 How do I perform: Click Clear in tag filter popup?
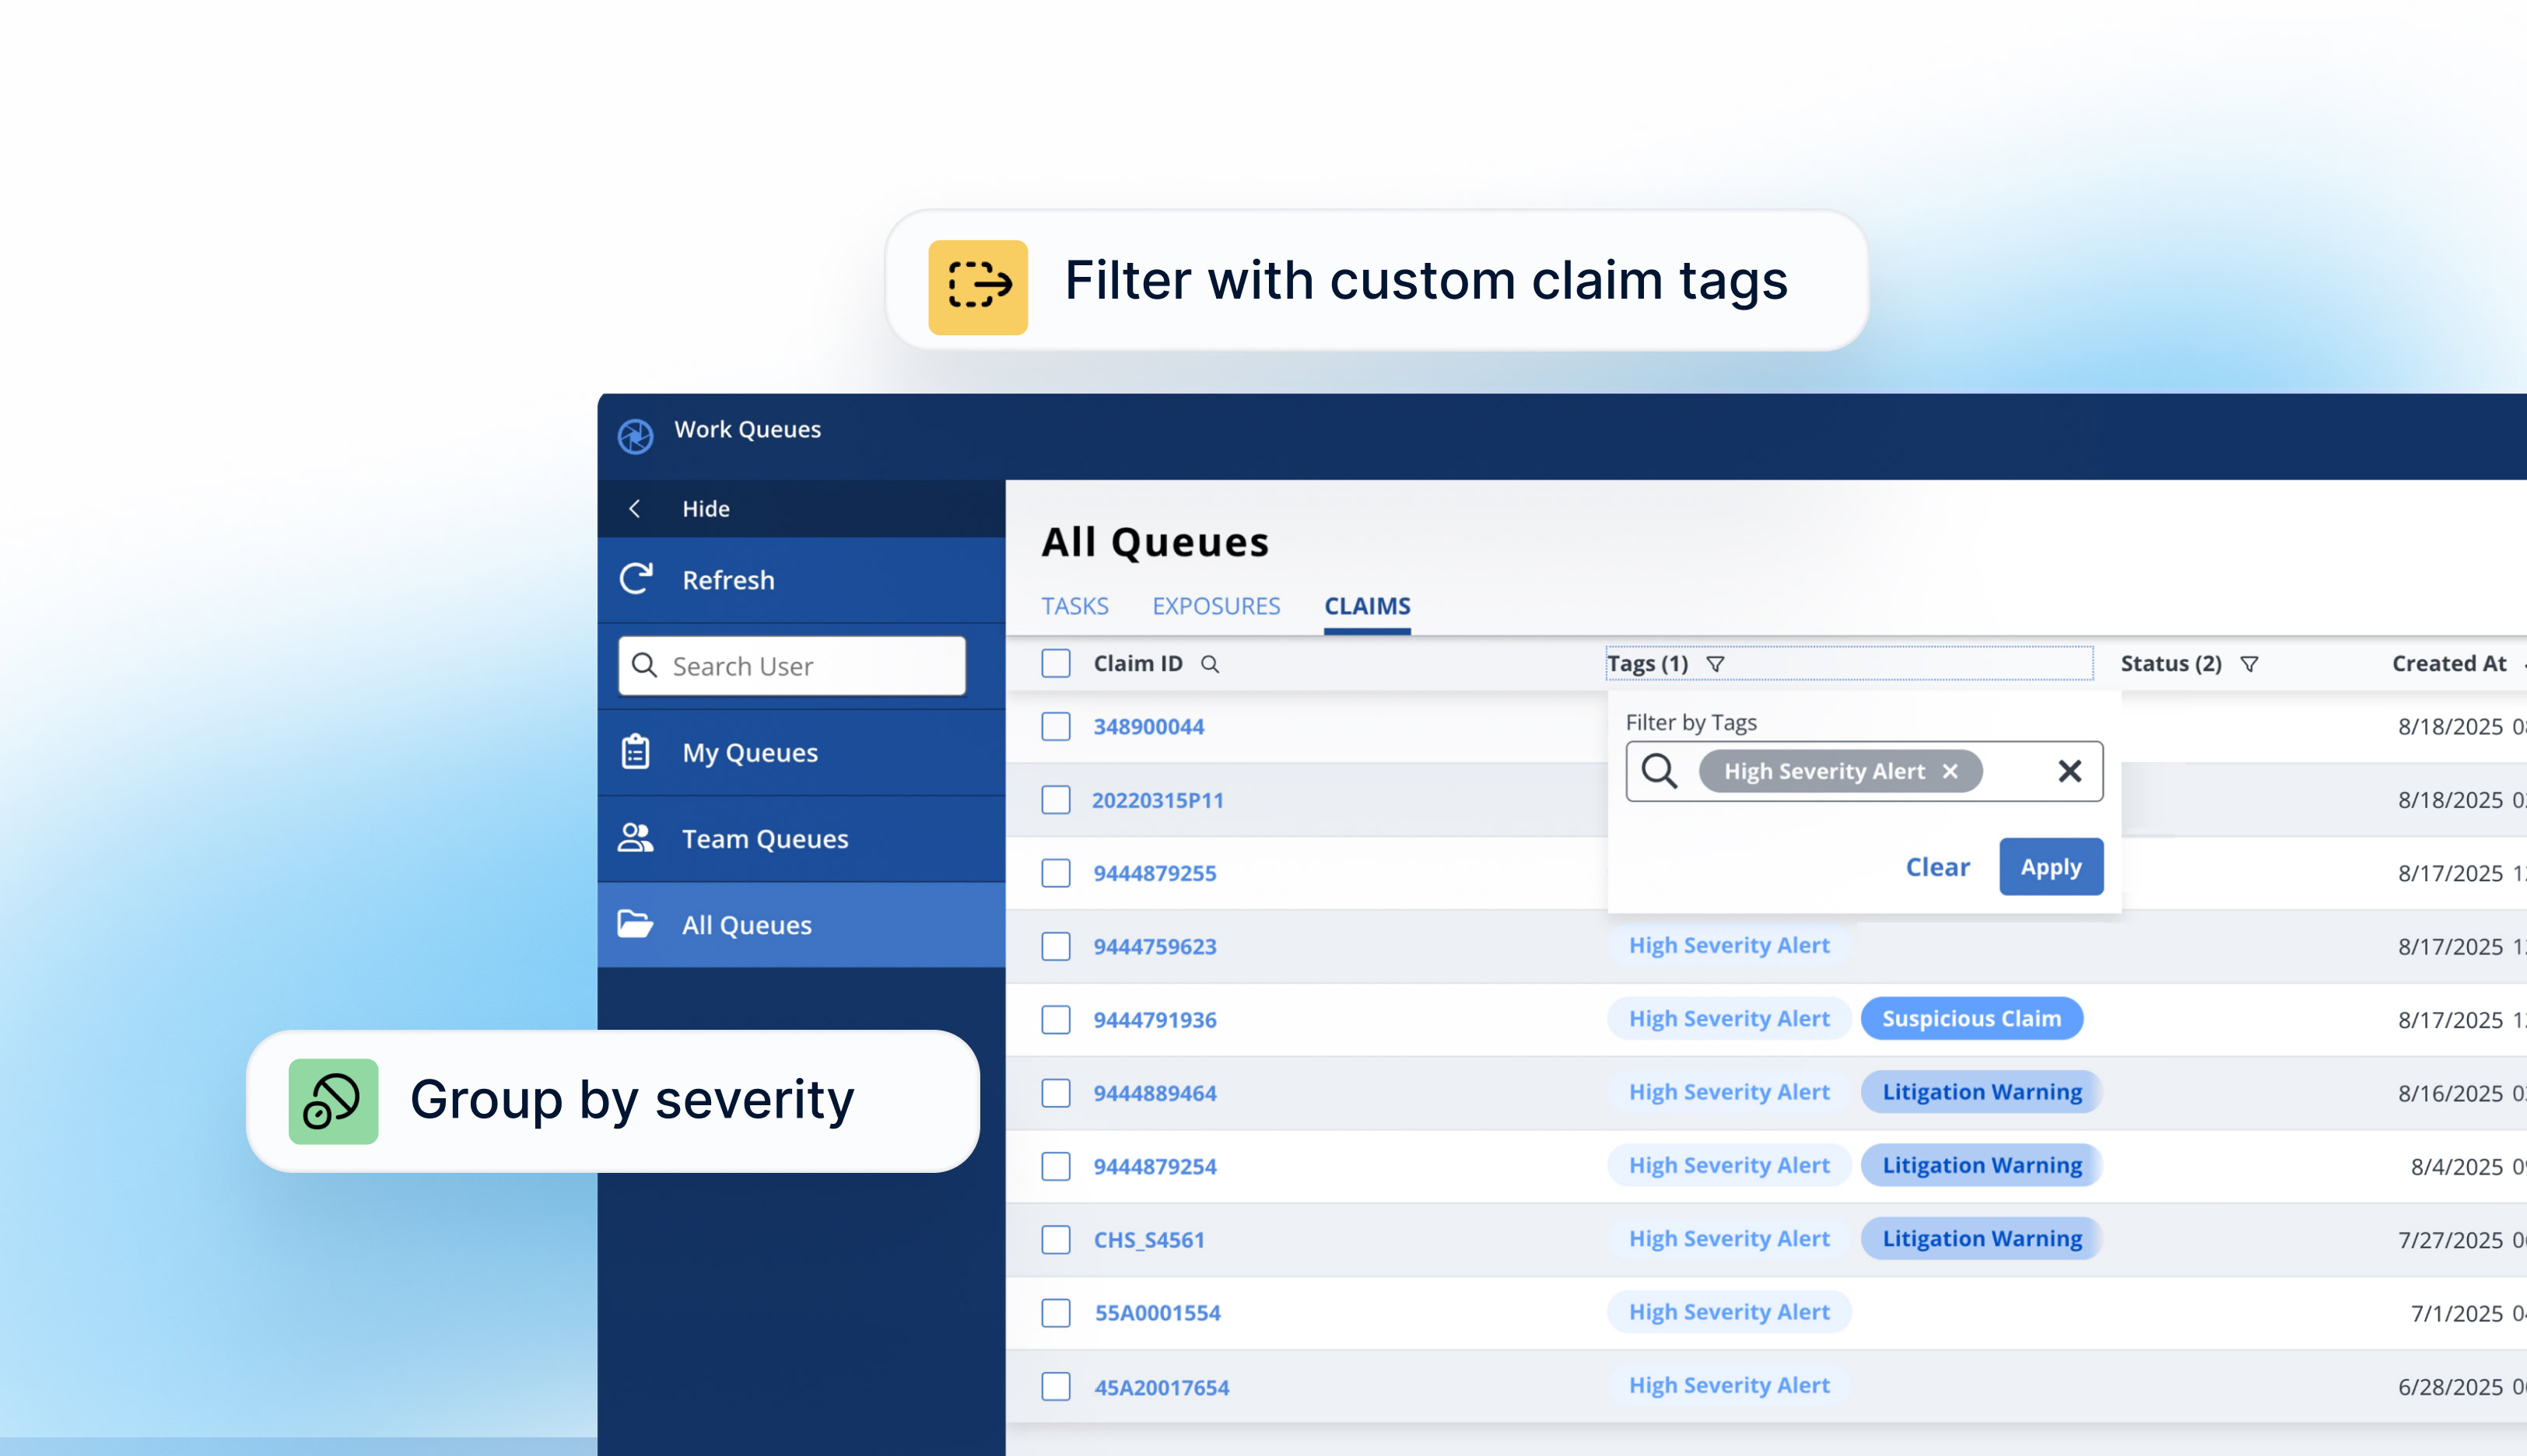pyautogui.click(x=1937, y=867)
